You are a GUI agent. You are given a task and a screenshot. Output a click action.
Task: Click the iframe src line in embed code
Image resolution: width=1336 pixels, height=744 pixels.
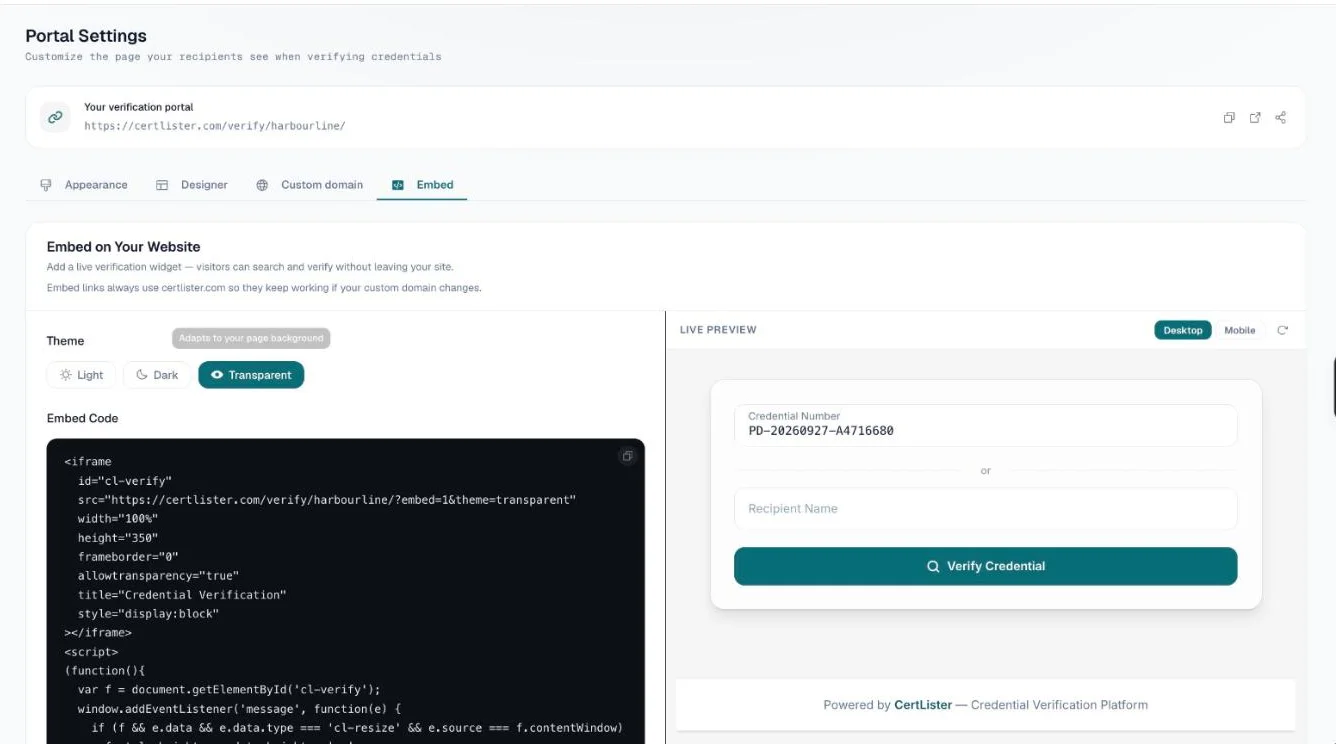pyautogui.click(x=327, y=499)
